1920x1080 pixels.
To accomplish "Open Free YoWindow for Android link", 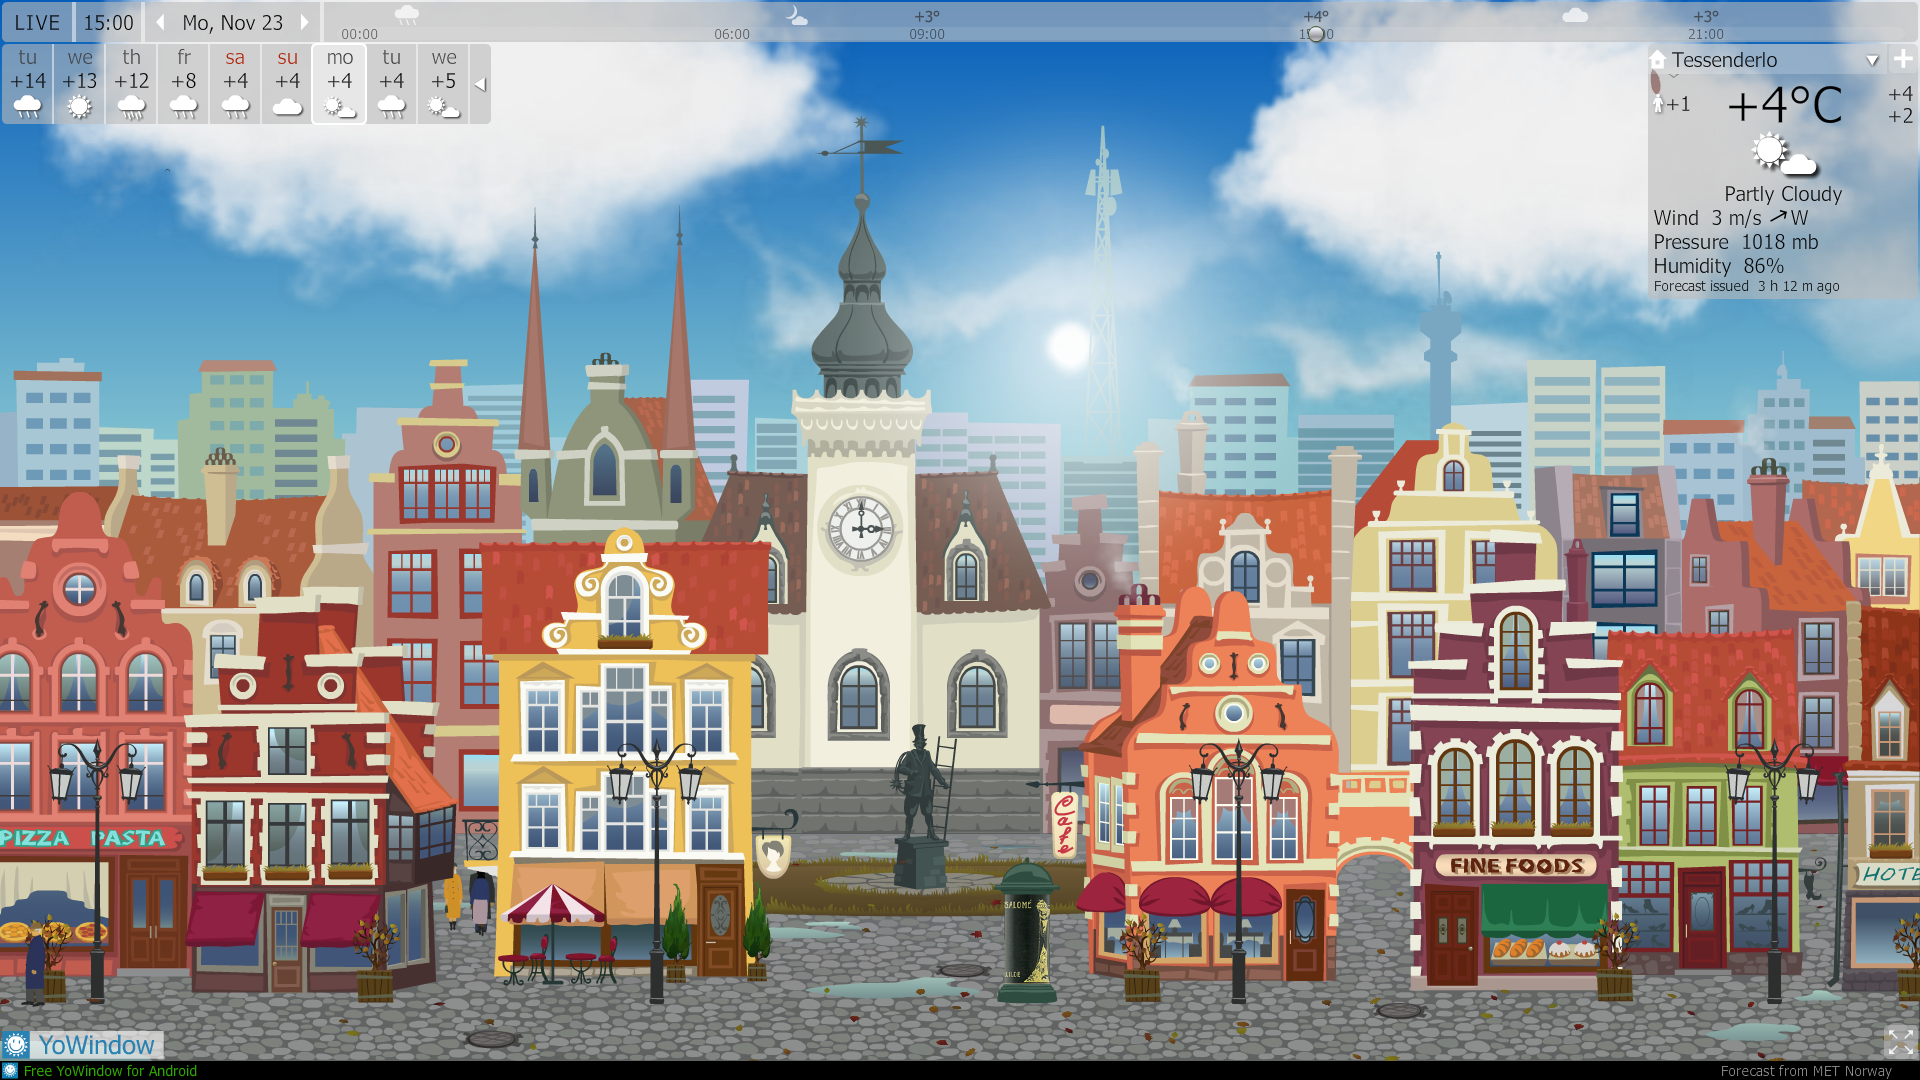I will tap(110, 1071).
